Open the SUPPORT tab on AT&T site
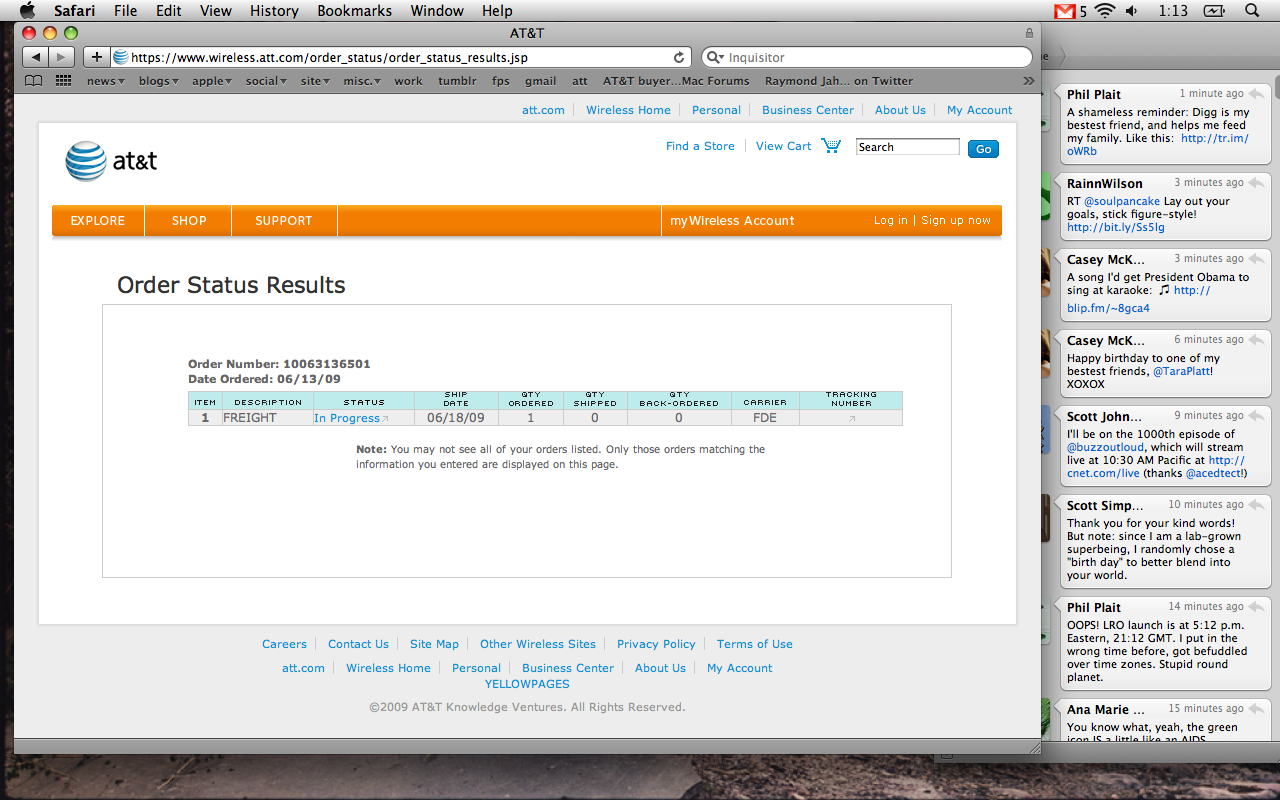Viewport: 1280px width, 800px height. pos(284,221)
